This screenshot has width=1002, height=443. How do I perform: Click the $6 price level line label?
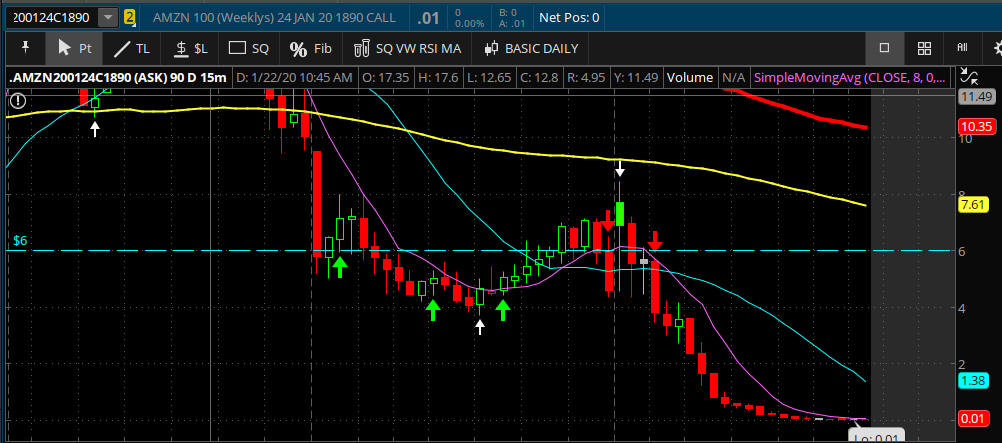coord(19,242)
